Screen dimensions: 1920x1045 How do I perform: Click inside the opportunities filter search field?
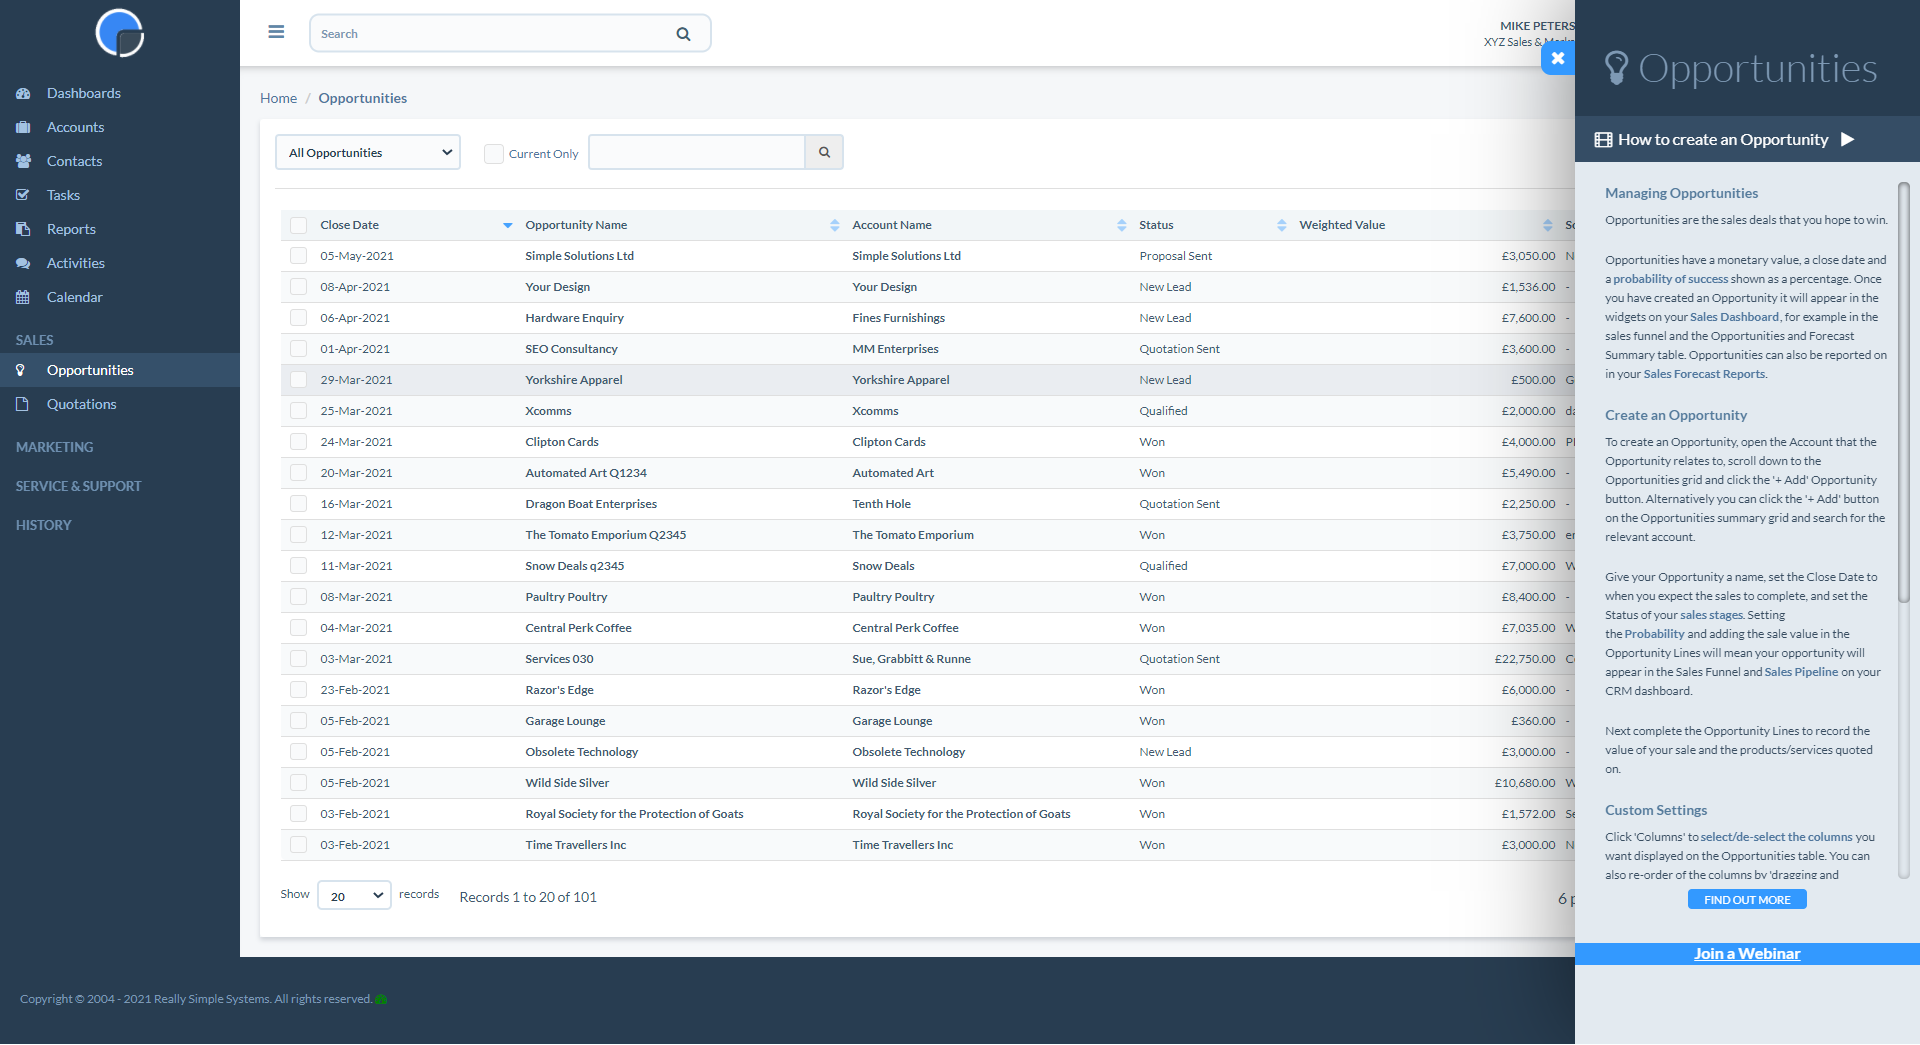click(697, 152)
